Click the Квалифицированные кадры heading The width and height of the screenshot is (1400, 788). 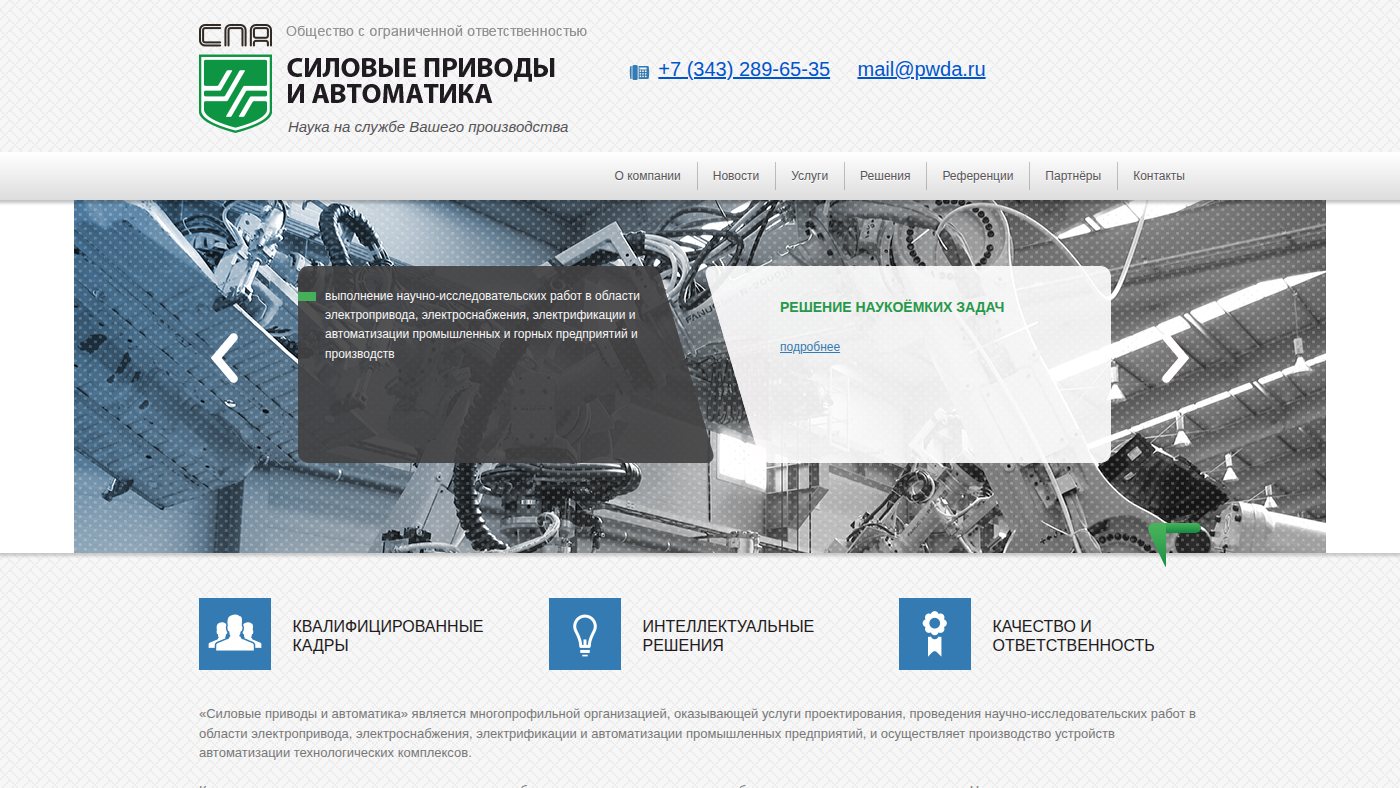coord(388,636)
